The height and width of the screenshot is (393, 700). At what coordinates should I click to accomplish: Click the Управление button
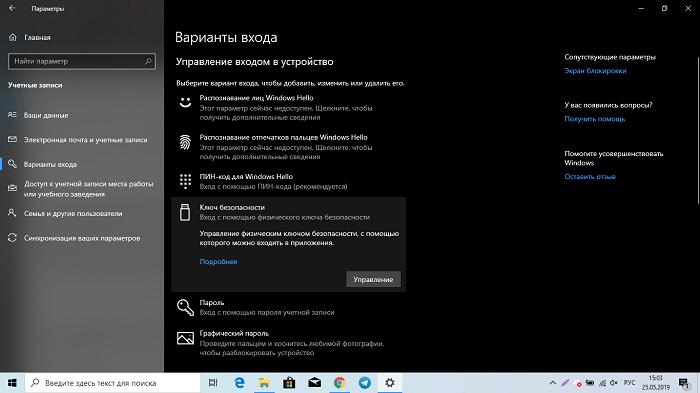373,279
